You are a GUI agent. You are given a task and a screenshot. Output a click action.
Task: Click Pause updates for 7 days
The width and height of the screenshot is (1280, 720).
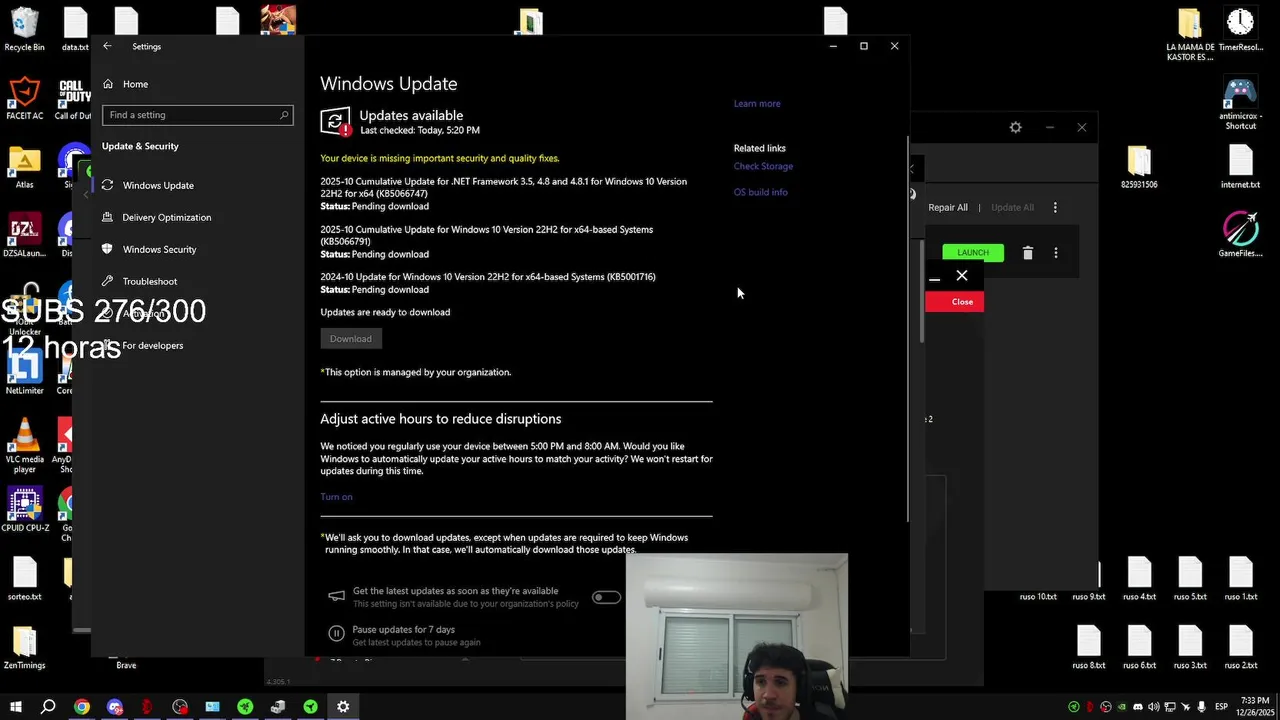[x=404, y=630]
